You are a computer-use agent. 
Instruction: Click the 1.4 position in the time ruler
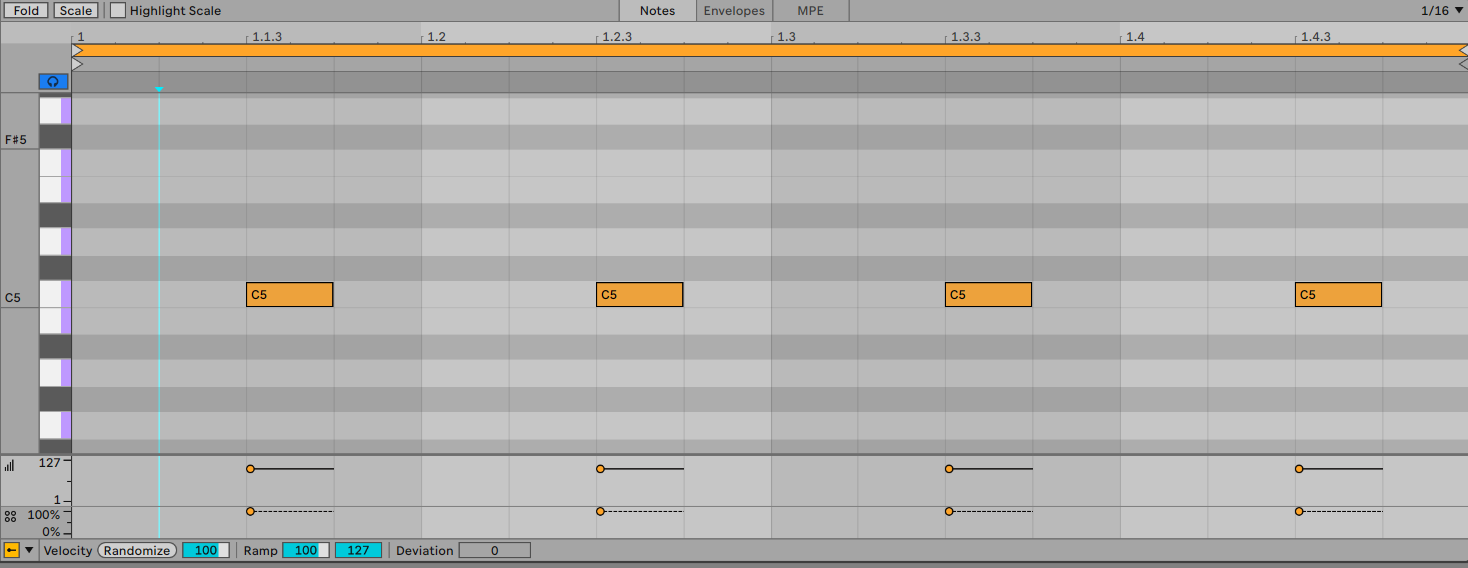[1135, 37]
